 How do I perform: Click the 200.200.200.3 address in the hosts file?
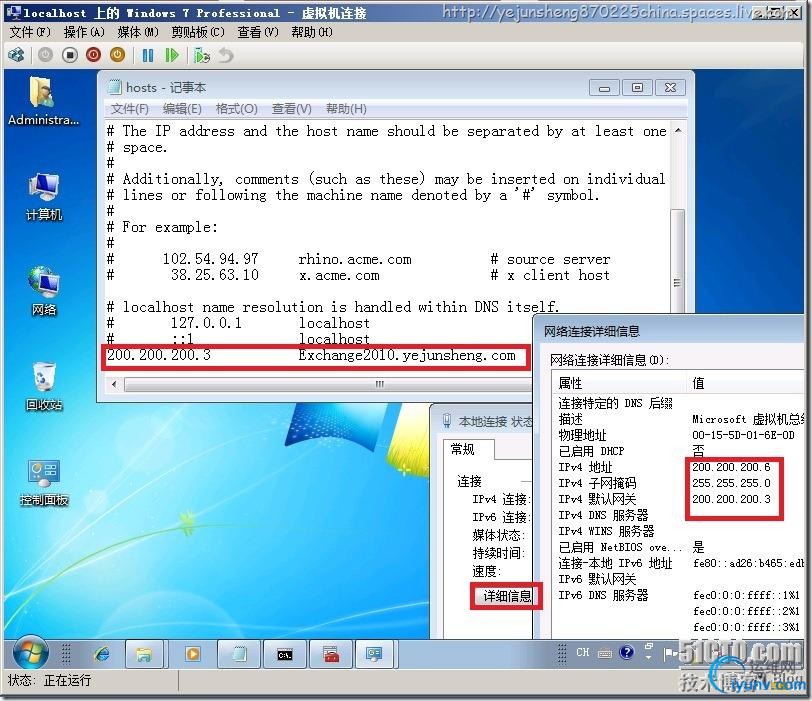click(159, 355)
